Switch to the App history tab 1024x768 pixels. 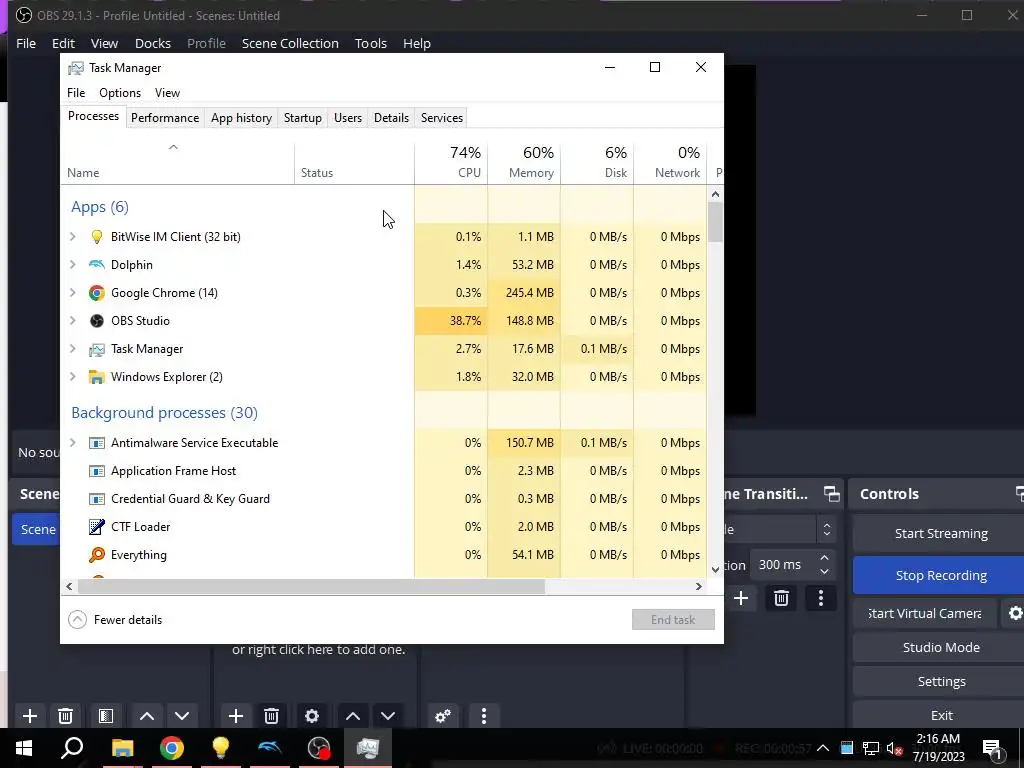(x=241, y=118)
